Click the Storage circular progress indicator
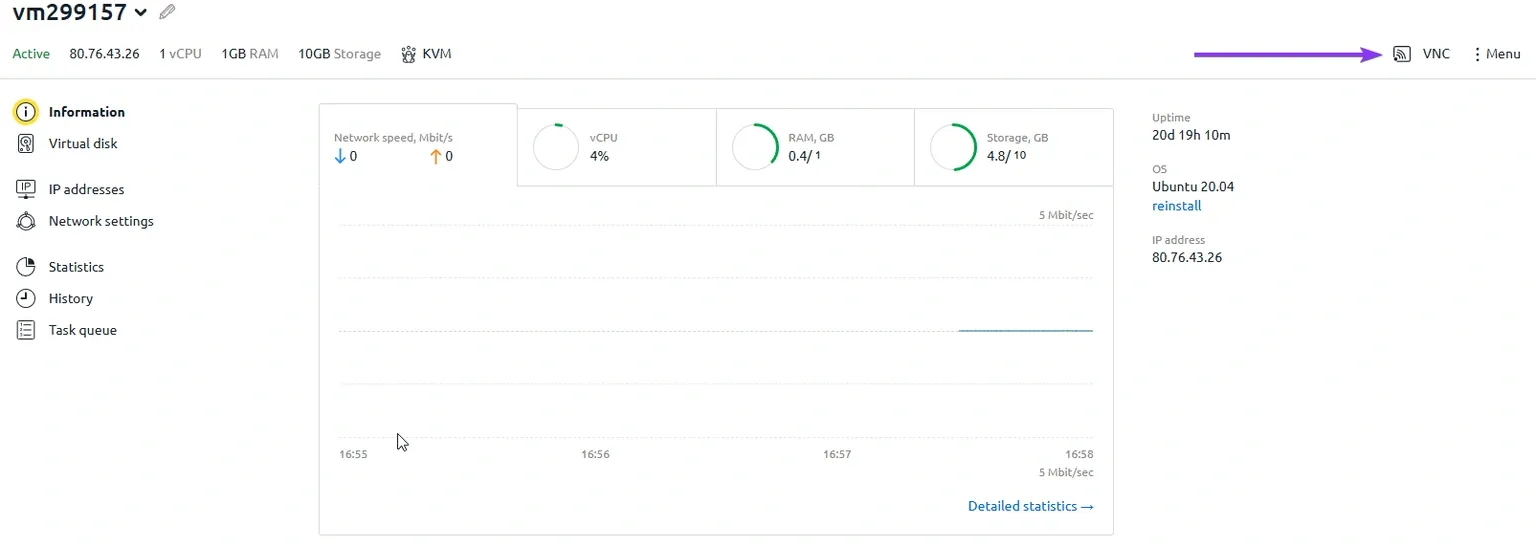Viewport: 1536px width, 547px height. (x=953, y=147)
